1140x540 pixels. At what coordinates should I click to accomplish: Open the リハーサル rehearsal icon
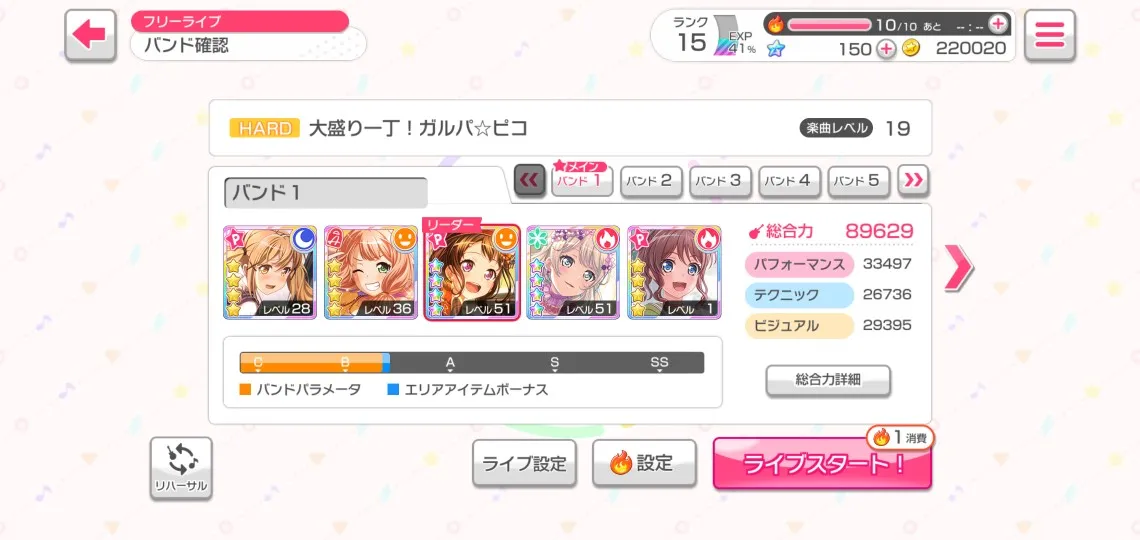181,468
